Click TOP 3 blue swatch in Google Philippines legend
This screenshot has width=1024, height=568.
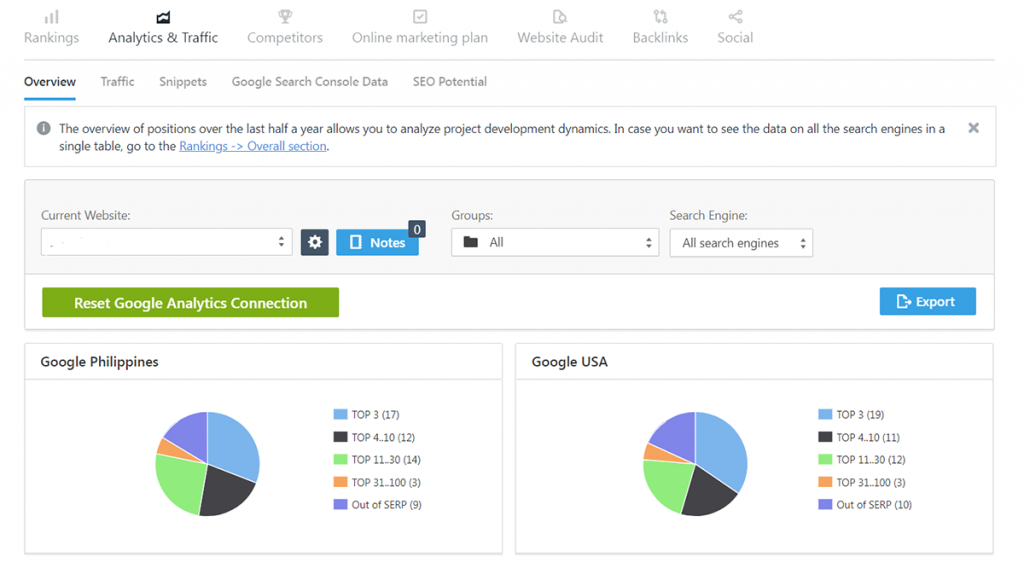(340, 414)
